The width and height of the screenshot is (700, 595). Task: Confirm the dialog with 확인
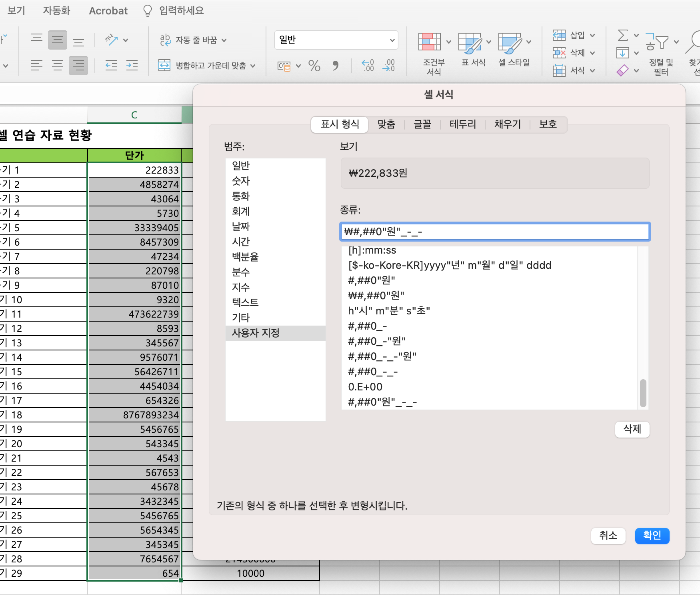(x=652, y=535)
